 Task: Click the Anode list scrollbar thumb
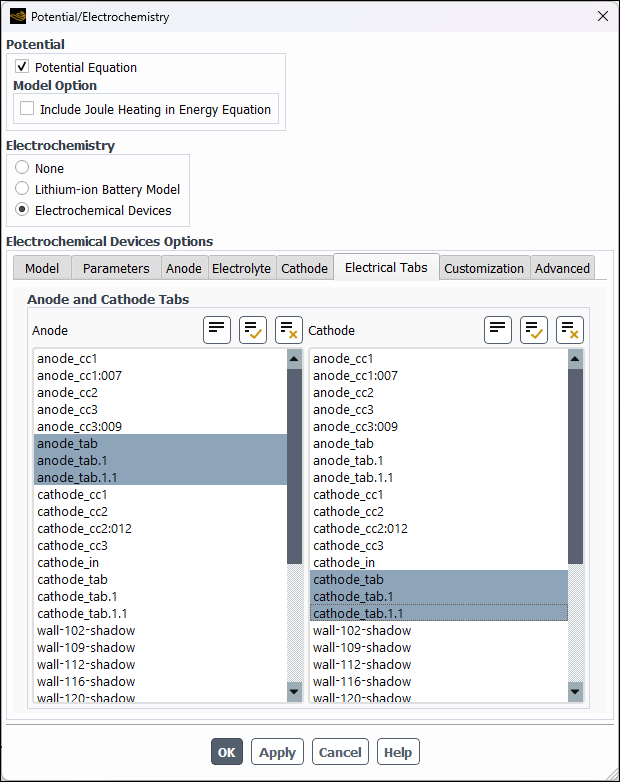coord(294,466)
